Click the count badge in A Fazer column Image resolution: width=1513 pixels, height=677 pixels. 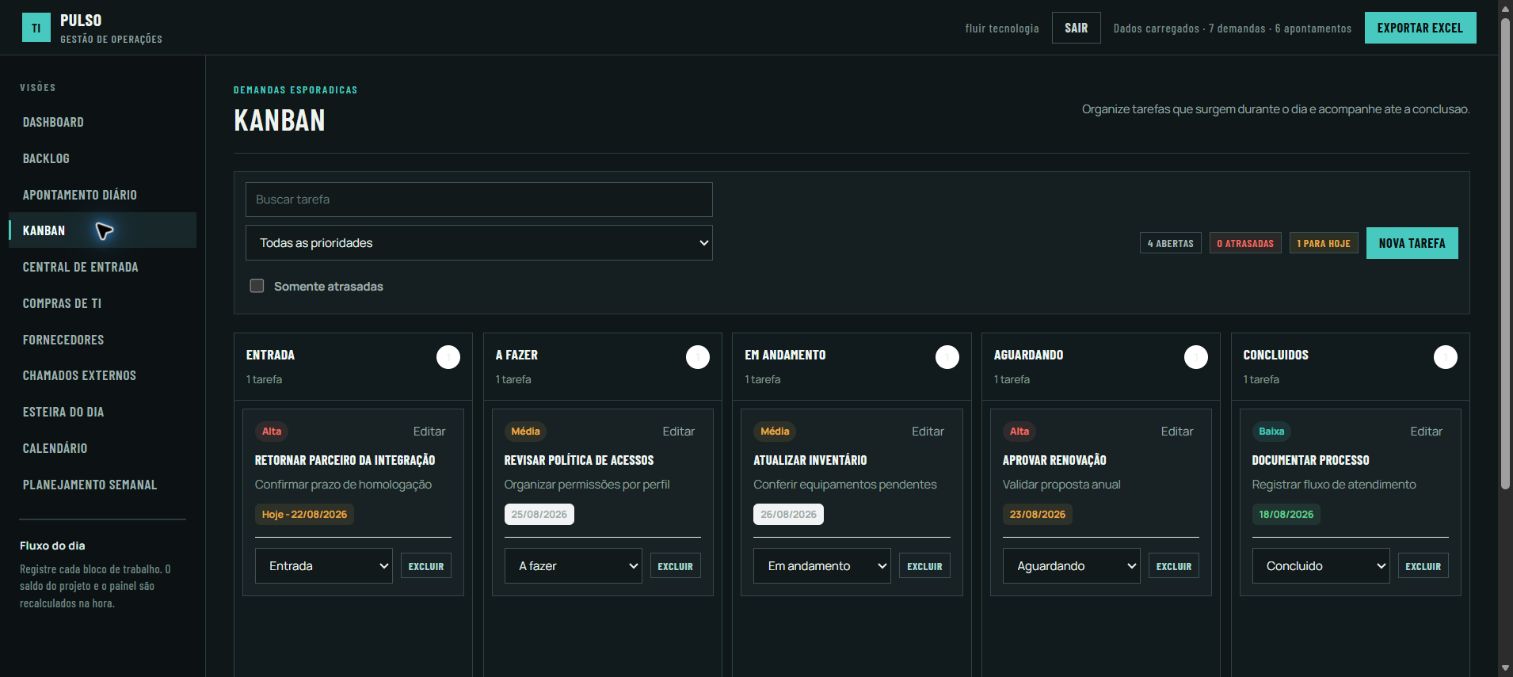point(698,357)
